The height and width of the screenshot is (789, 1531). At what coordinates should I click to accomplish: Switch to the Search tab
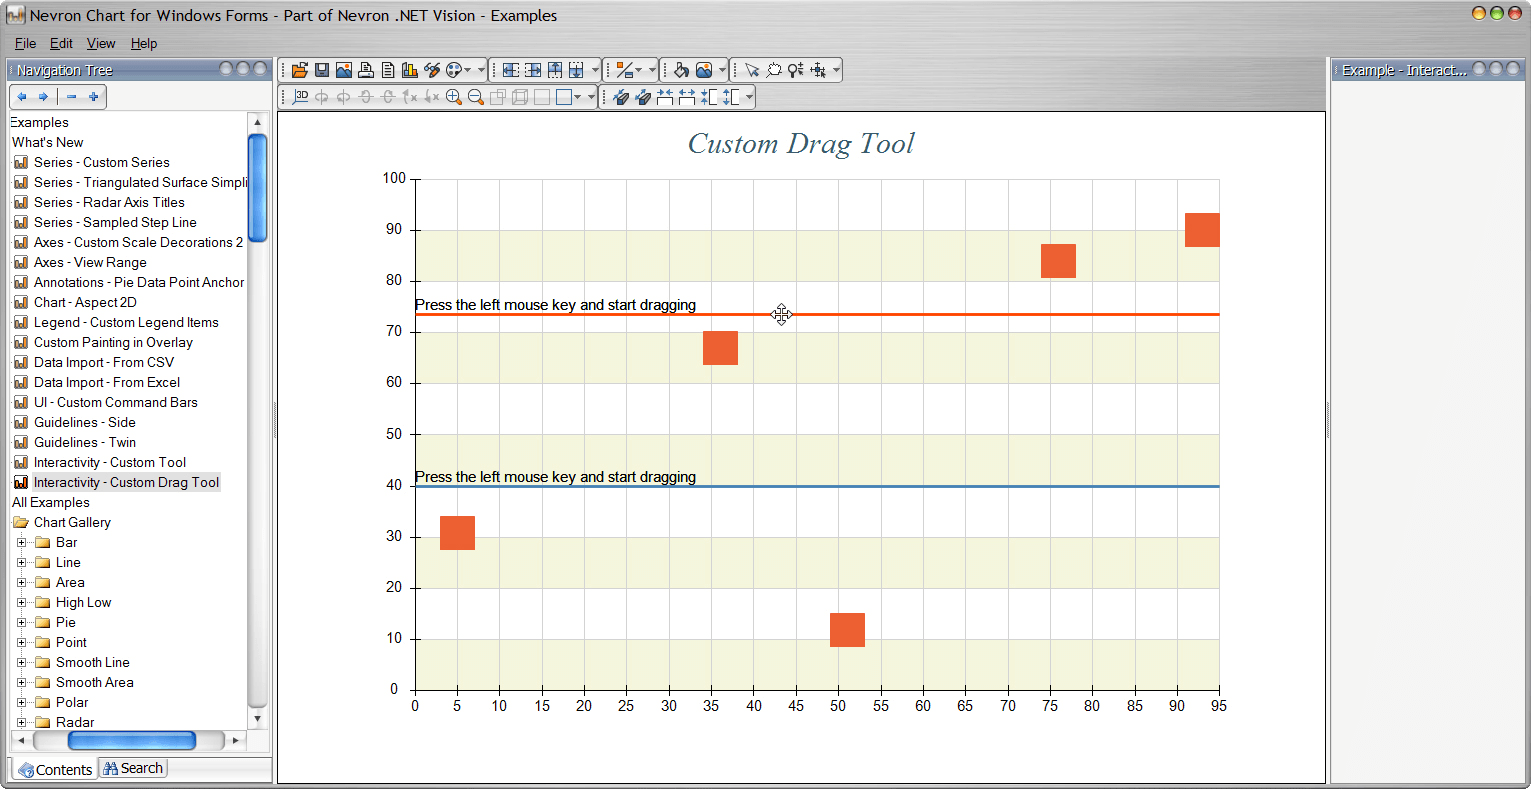[133, 768]
